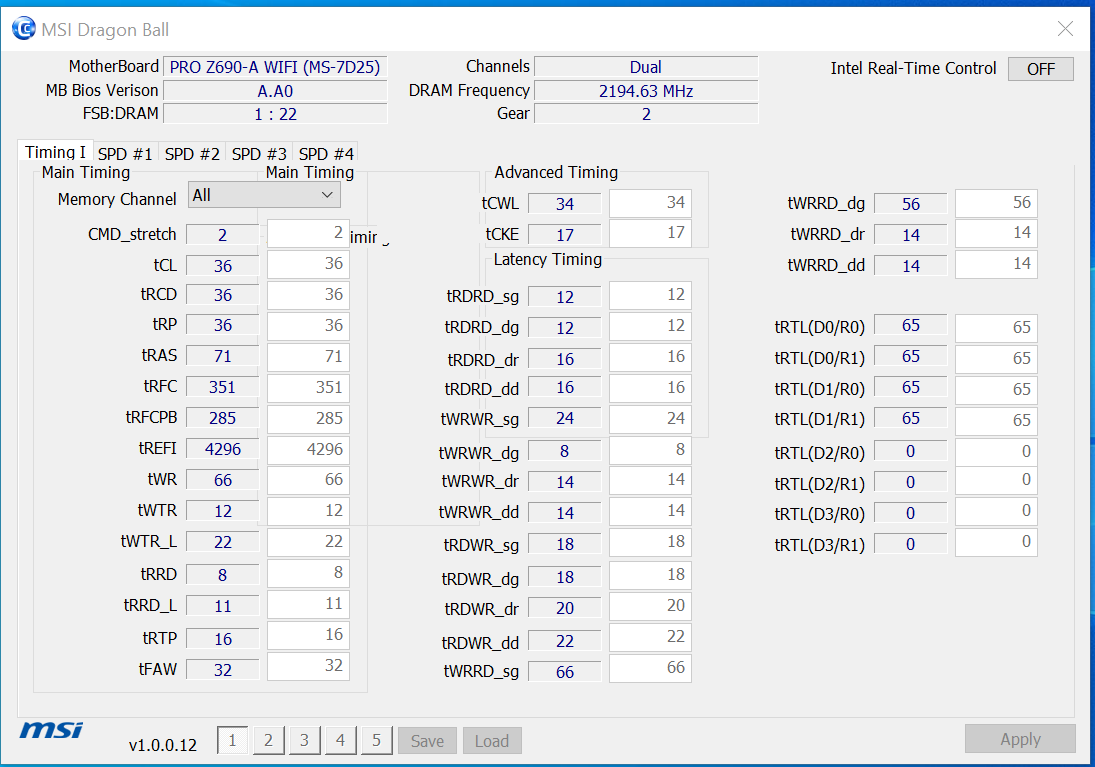Select profile slot 5
Viewport: 1095px width, 767px height.
[x=376, y=740]
